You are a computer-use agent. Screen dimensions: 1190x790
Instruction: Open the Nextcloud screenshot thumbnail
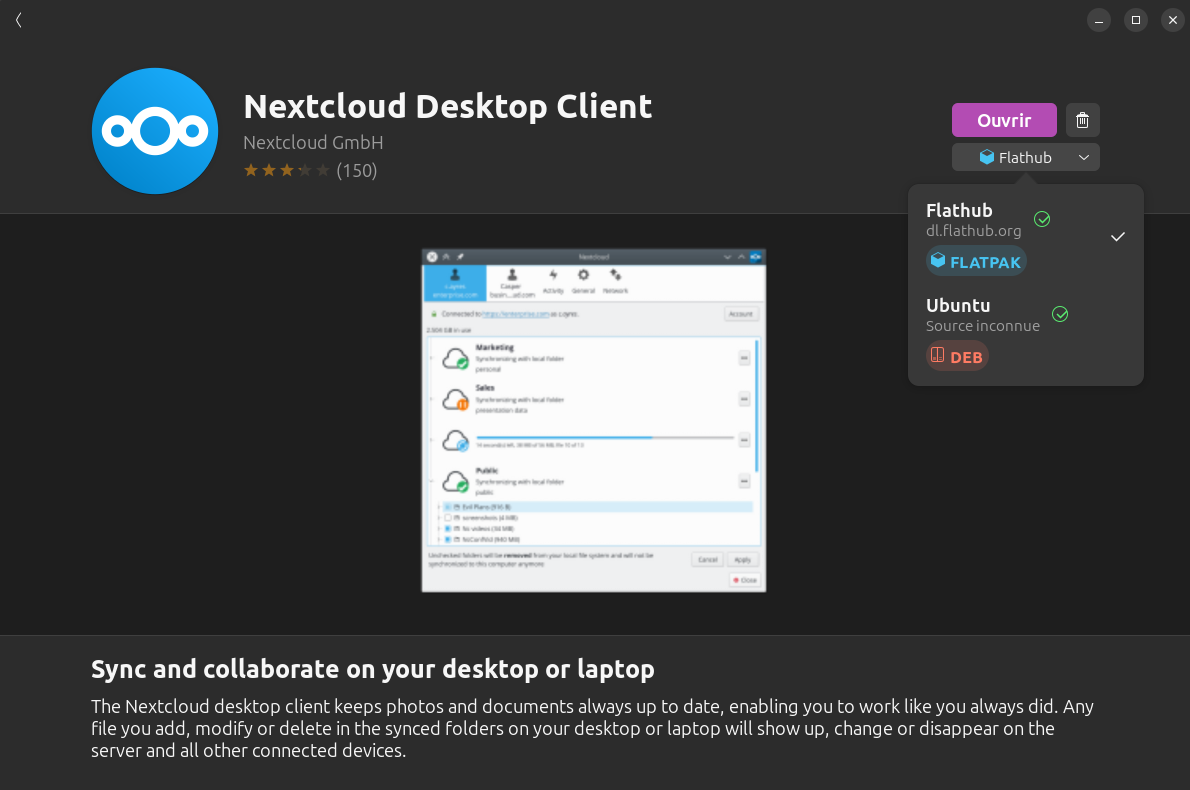593,420
